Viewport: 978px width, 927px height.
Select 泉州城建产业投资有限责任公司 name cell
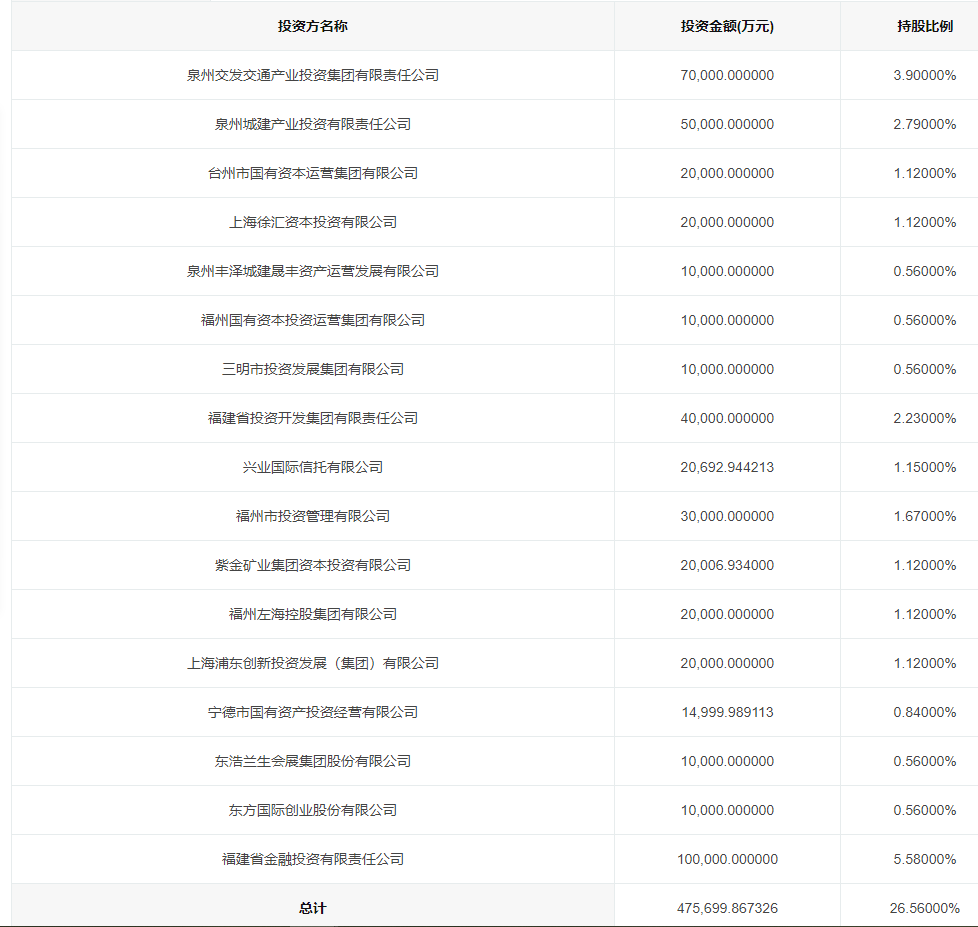pos(312,124)
